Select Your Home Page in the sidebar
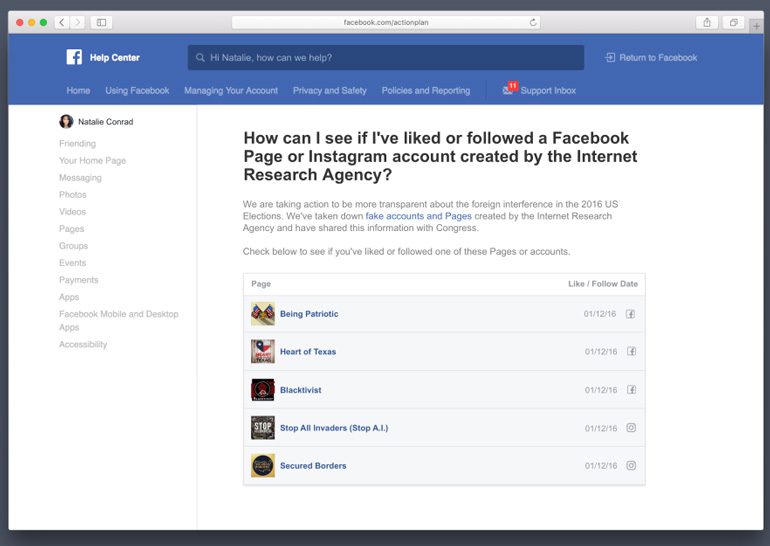This screenshot has height=546, width=770. click(x=92, y=161)
